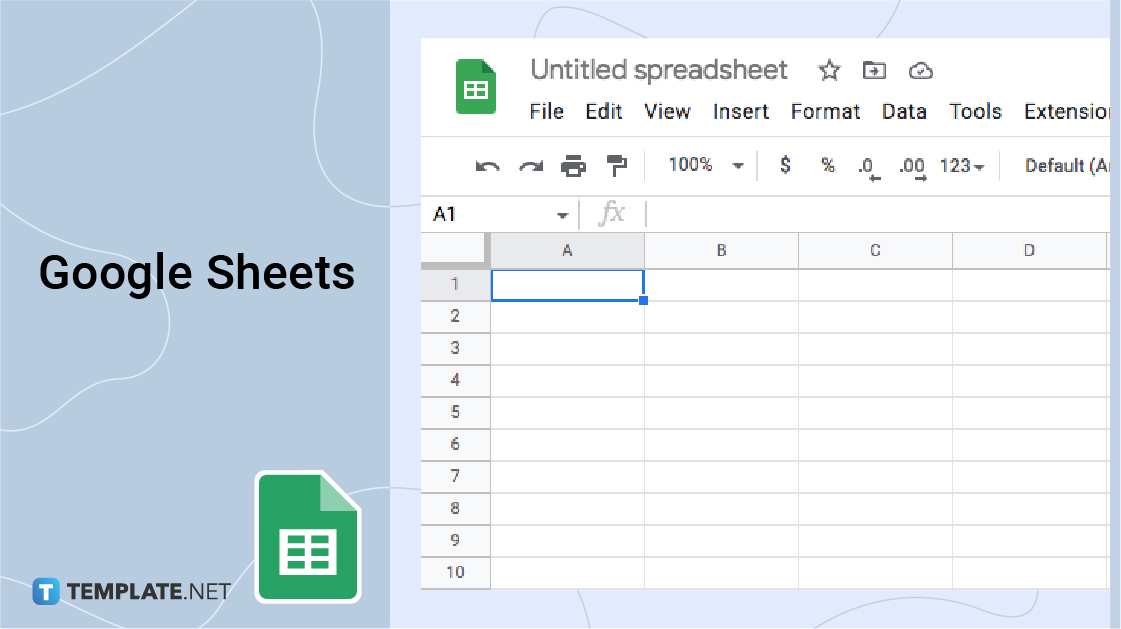Increase decimal places
1121x629 pixels.
[x=912, y=168]
